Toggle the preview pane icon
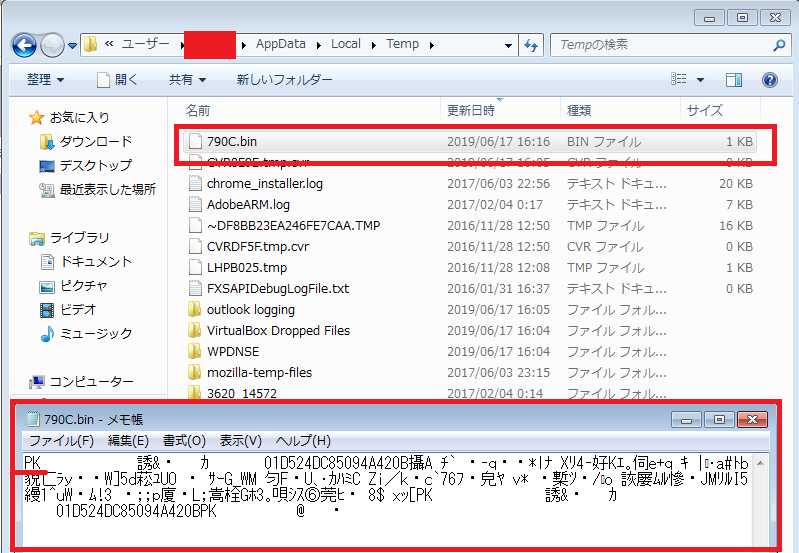The height and width of the screenshot is (553, 799). click(733, 80)
